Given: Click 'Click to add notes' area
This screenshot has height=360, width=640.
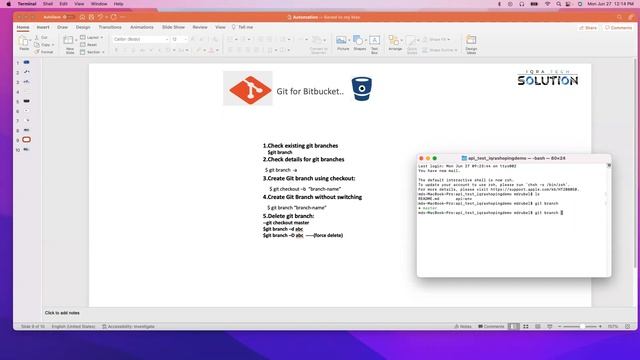Looking at the screenshot, I should coord(62,313).
